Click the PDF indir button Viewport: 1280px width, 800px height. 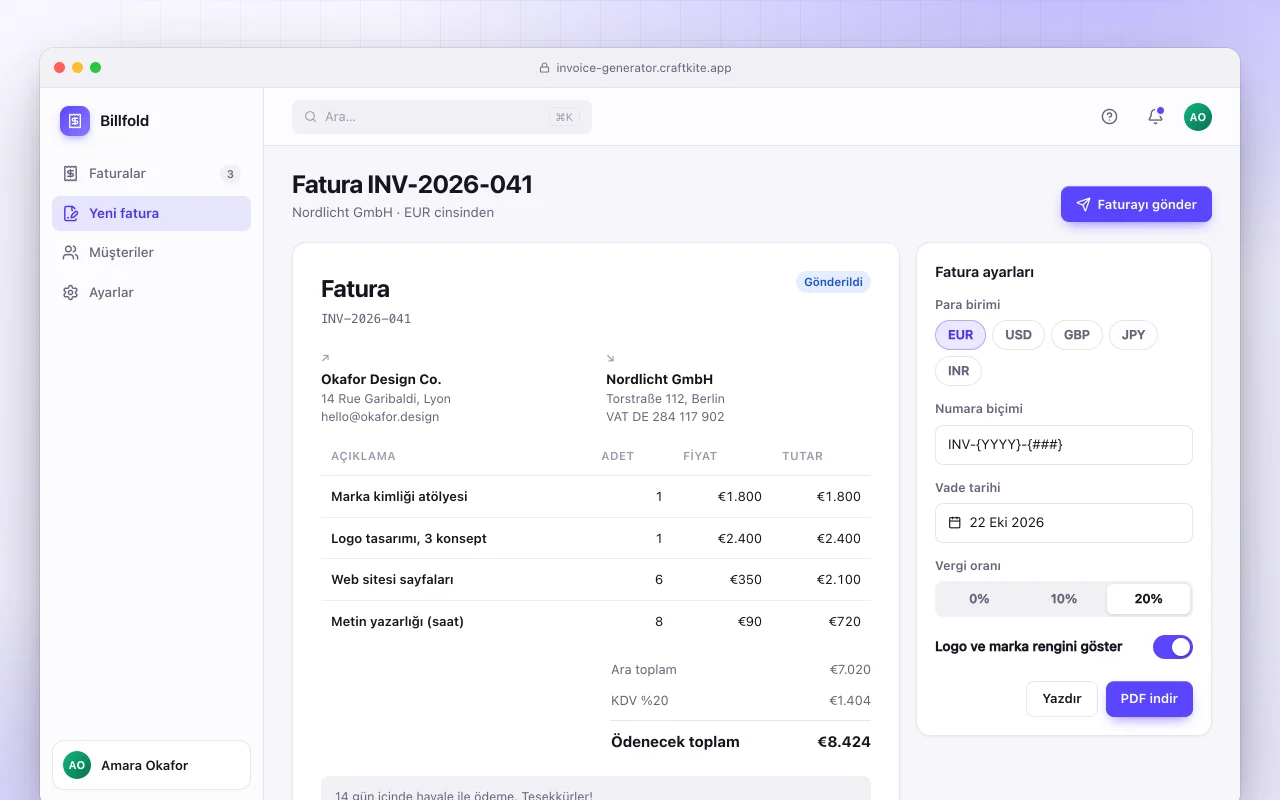(1149, 699)
